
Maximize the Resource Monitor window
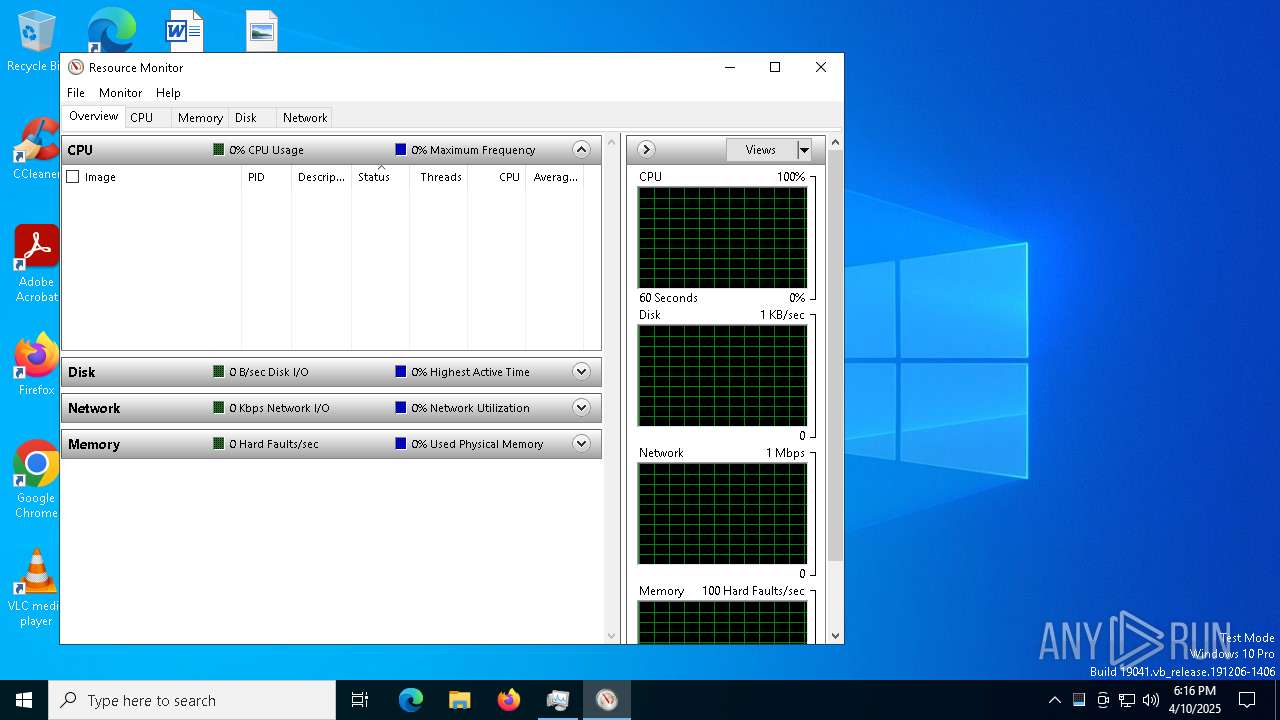(775, 67)
